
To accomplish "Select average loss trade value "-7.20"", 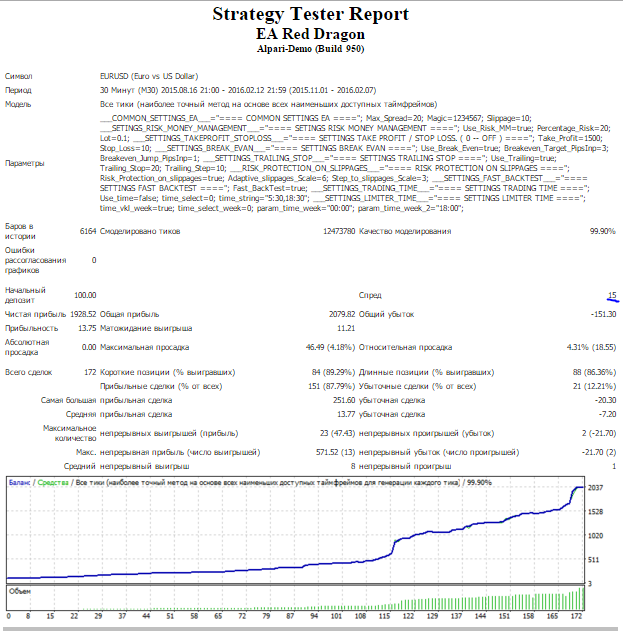I will [x=607, y=414].
